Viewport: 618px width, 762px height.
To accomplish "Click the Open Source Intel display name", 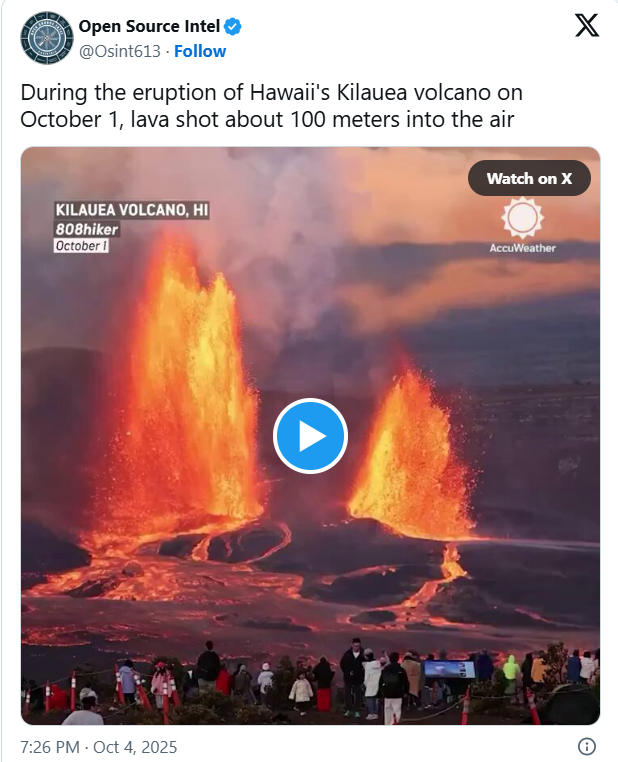I will coord(149,26).
